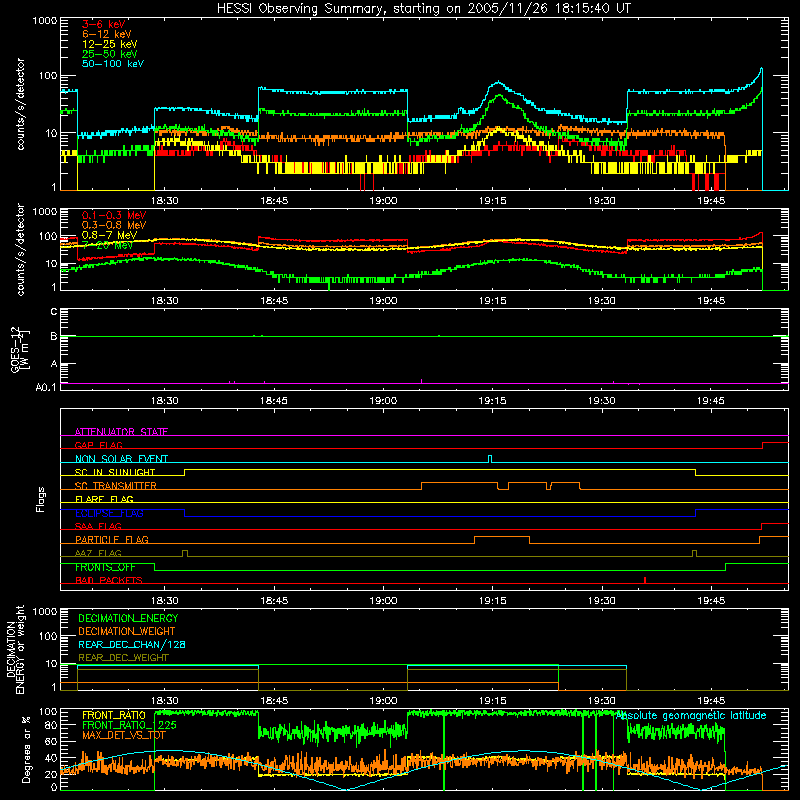Select the NON_SOLAR_EVENT flag label
Image resolution: width=800 pixels, height=800 pixels.
[x=121, y=459]
